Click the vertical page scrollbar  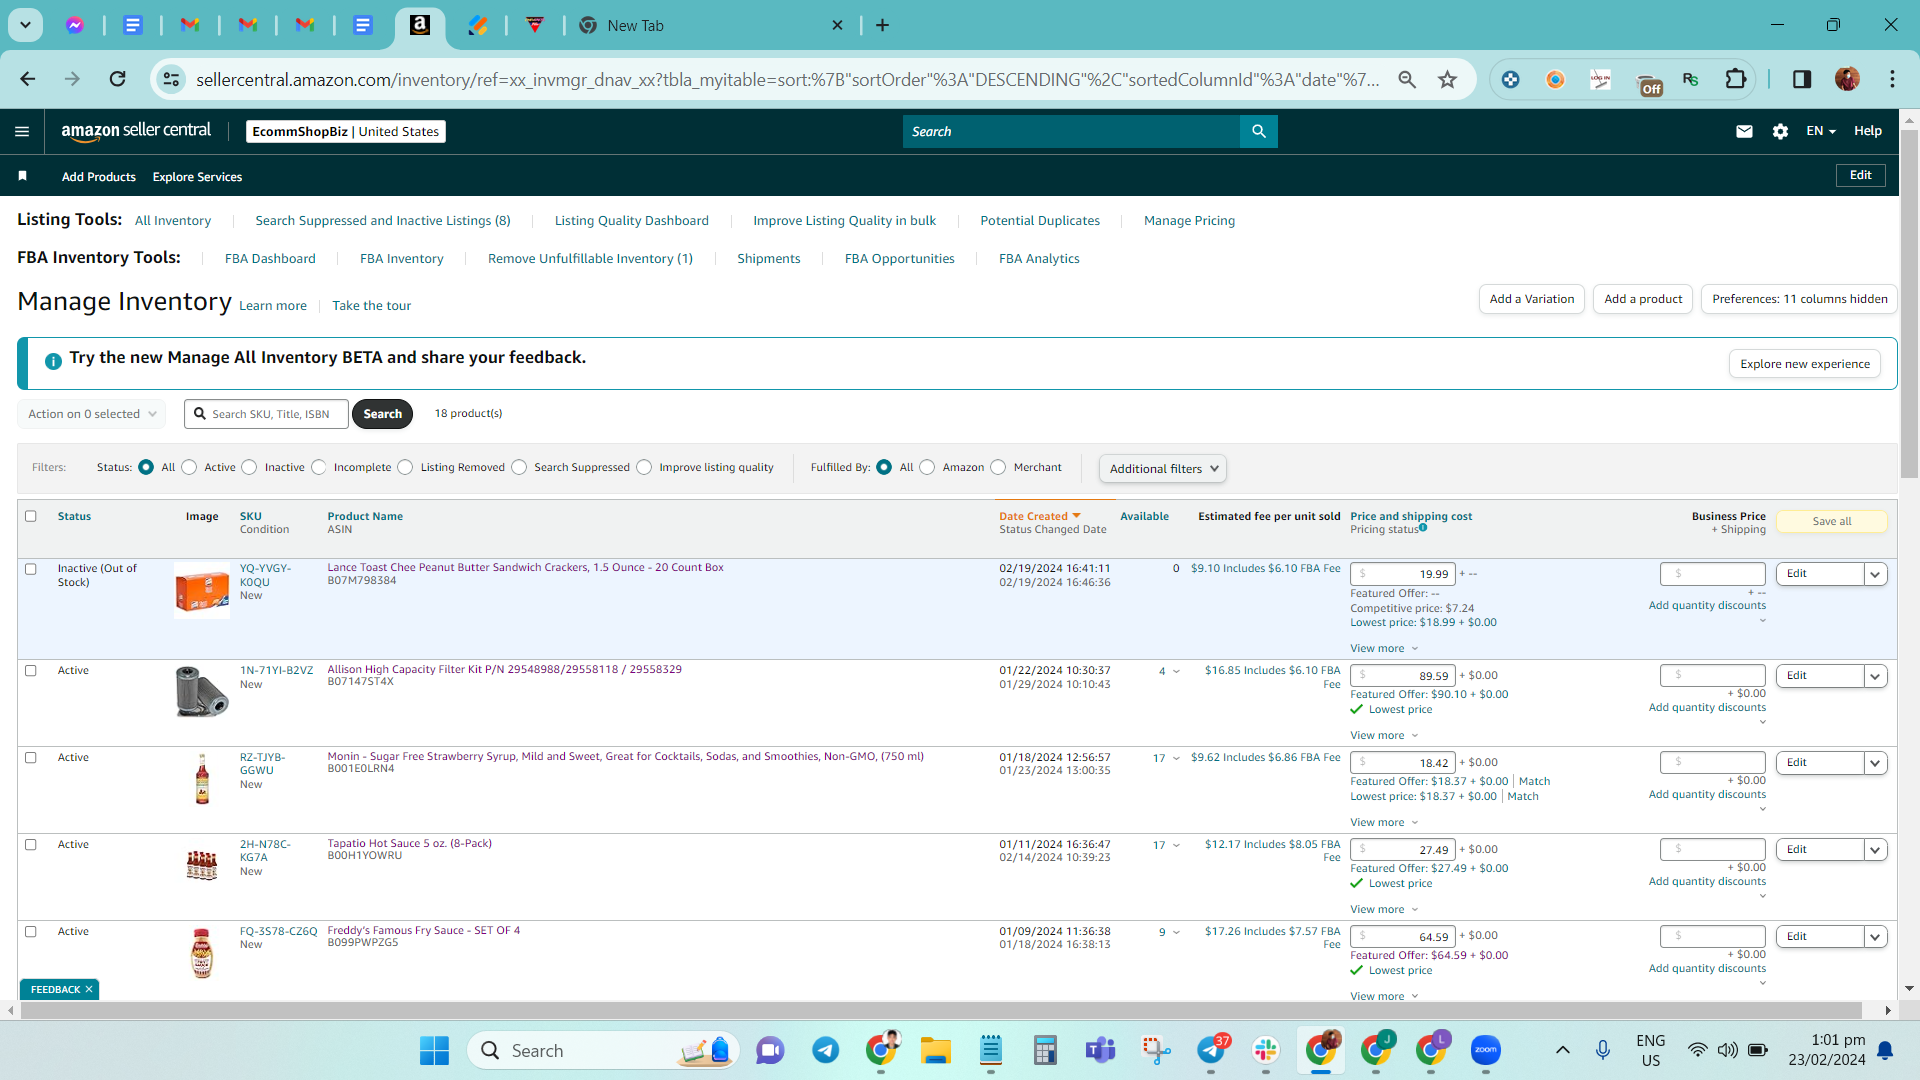tap(1909, 305)
